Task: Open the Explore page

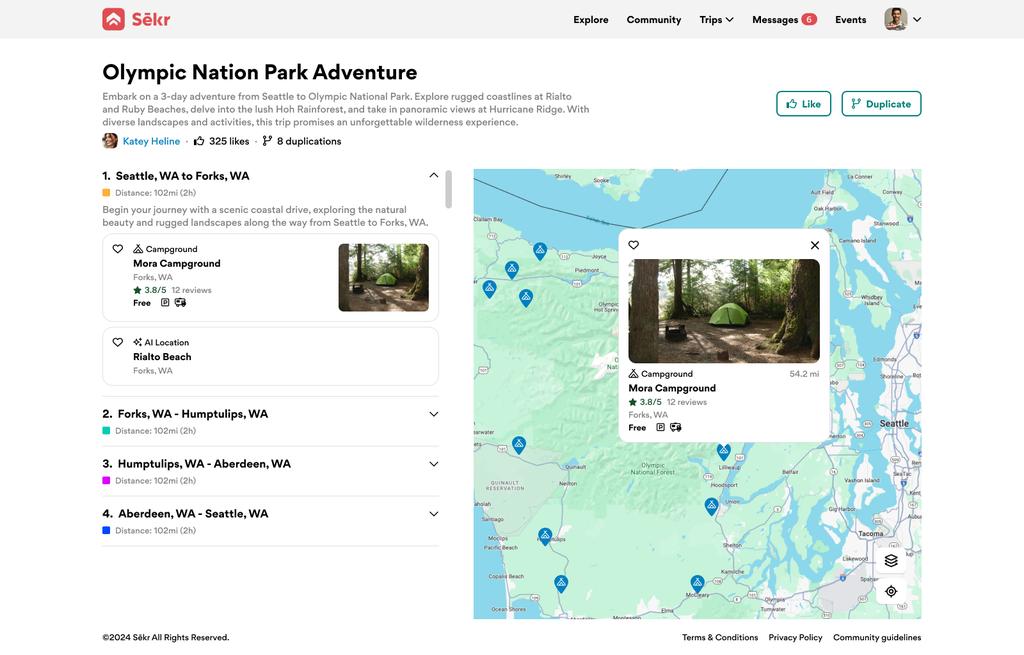Action: tap(590, 20)
